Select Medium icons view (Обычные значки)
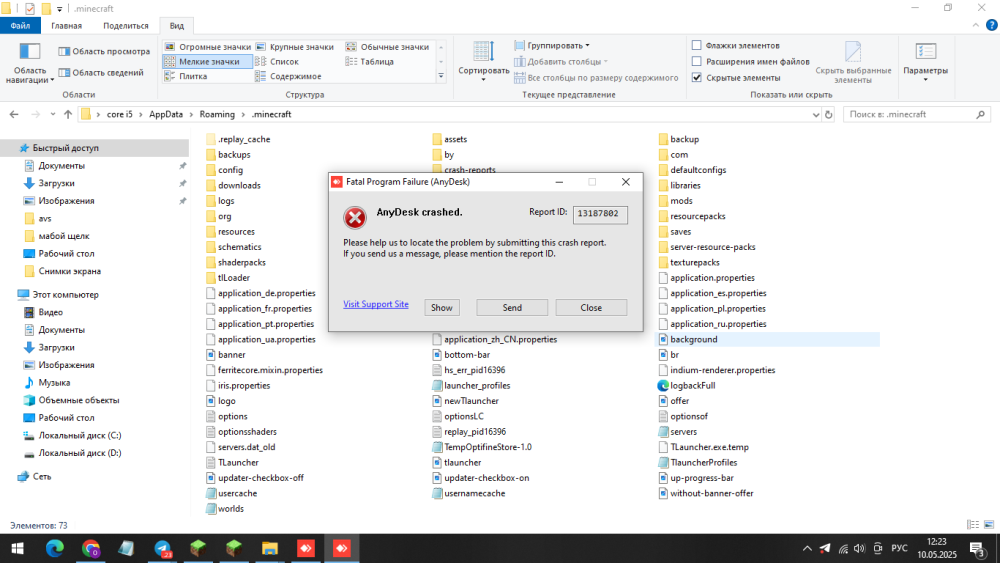Screen dimensions: 1000x563 (x=388, y=47)
